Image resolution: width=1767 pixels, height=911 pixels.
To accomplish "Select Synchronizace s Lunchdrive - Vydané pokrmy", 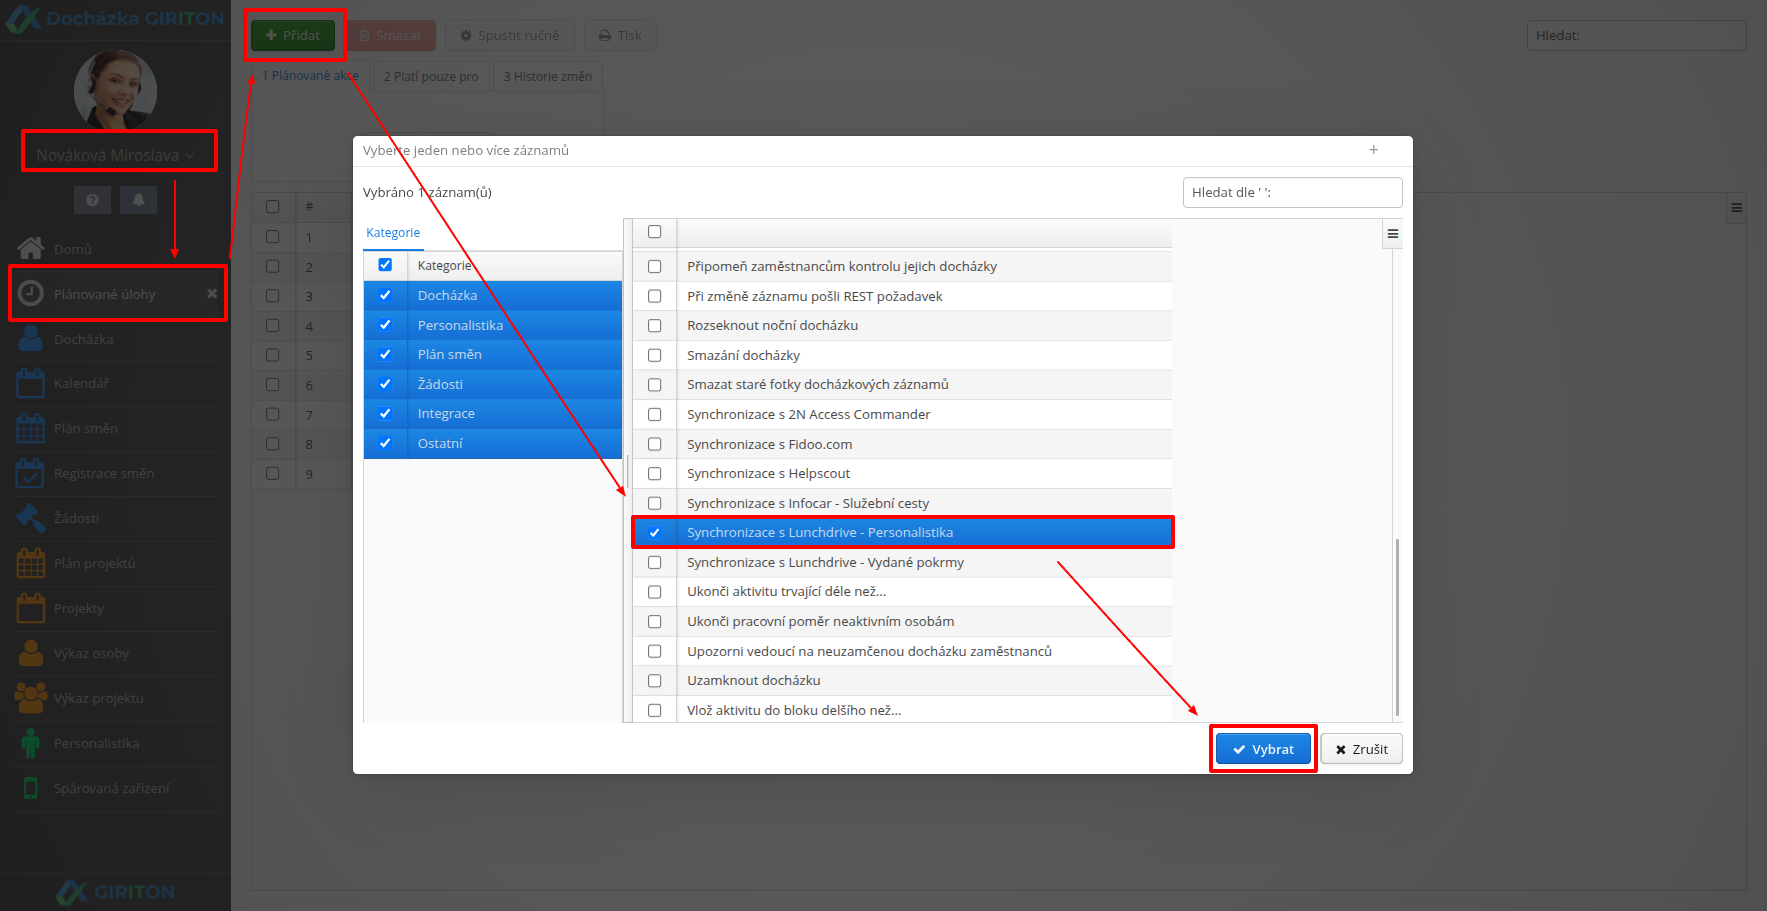I will point(902,562).
